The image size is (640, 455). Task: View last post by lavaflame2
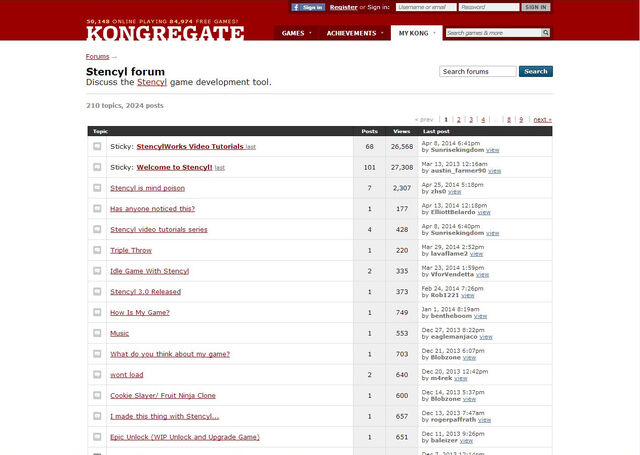(476, 254)
